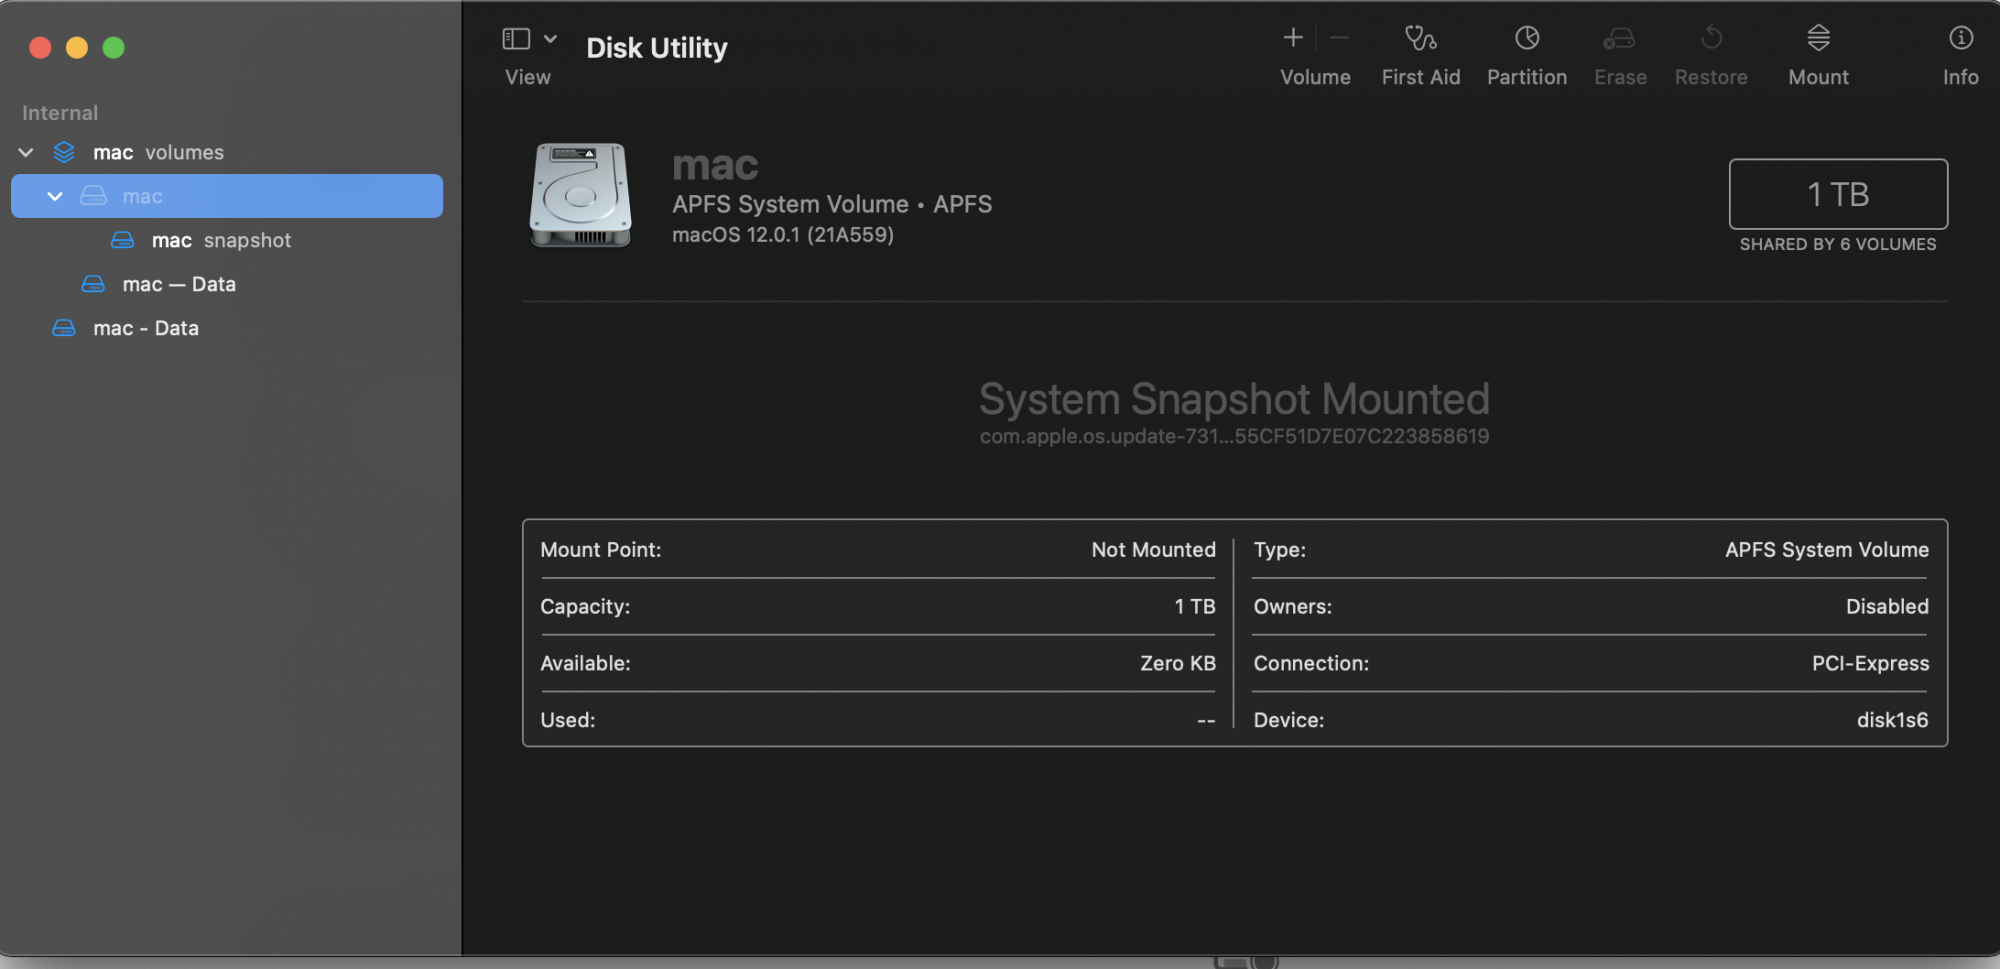Close the Disk Utility window
Screen dimensions: 2000x969
[x=40, y=47]
